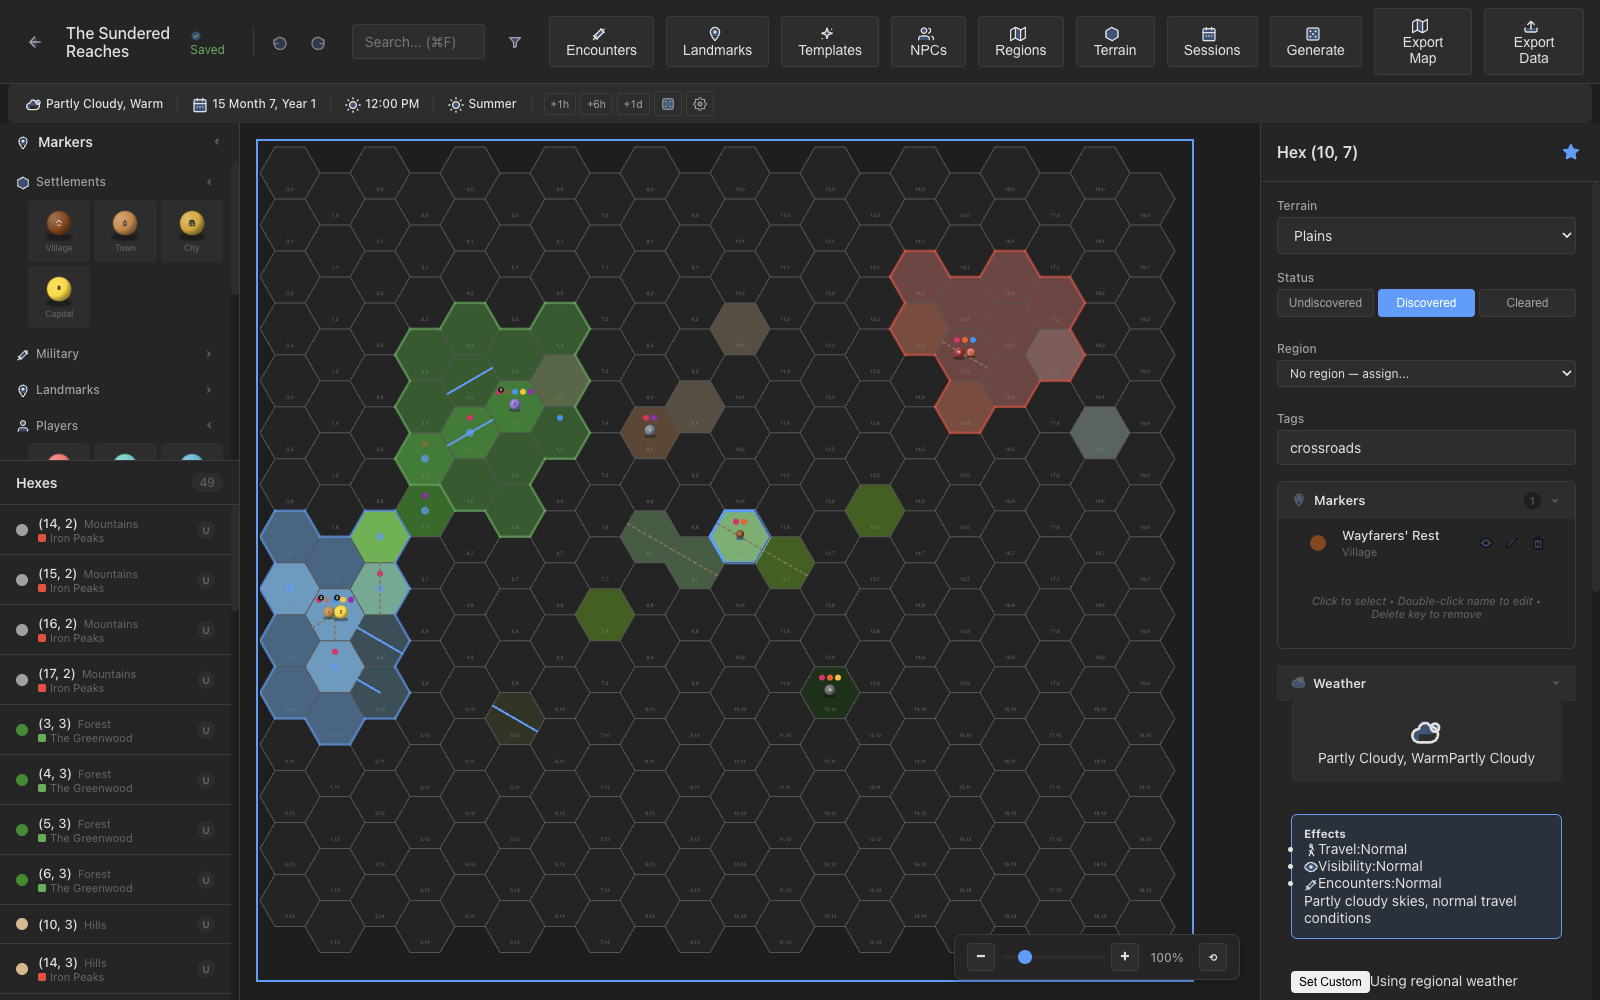
Task: Click the Search field
Action: pos(418,42)
